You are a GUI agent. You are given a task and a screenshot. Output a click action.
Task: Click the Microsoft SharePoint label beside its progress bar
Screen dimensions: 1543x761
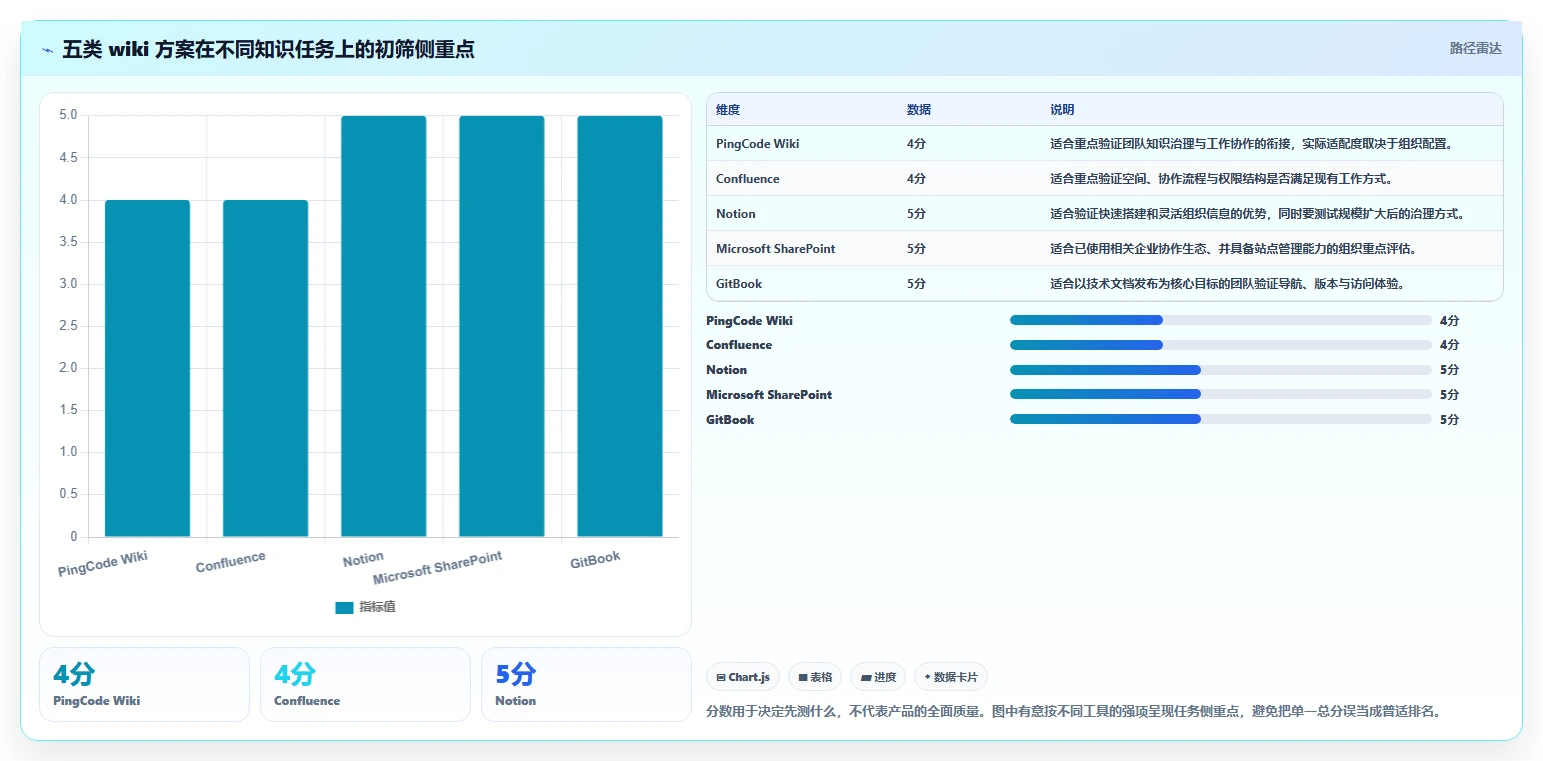[x=769, y=395]
